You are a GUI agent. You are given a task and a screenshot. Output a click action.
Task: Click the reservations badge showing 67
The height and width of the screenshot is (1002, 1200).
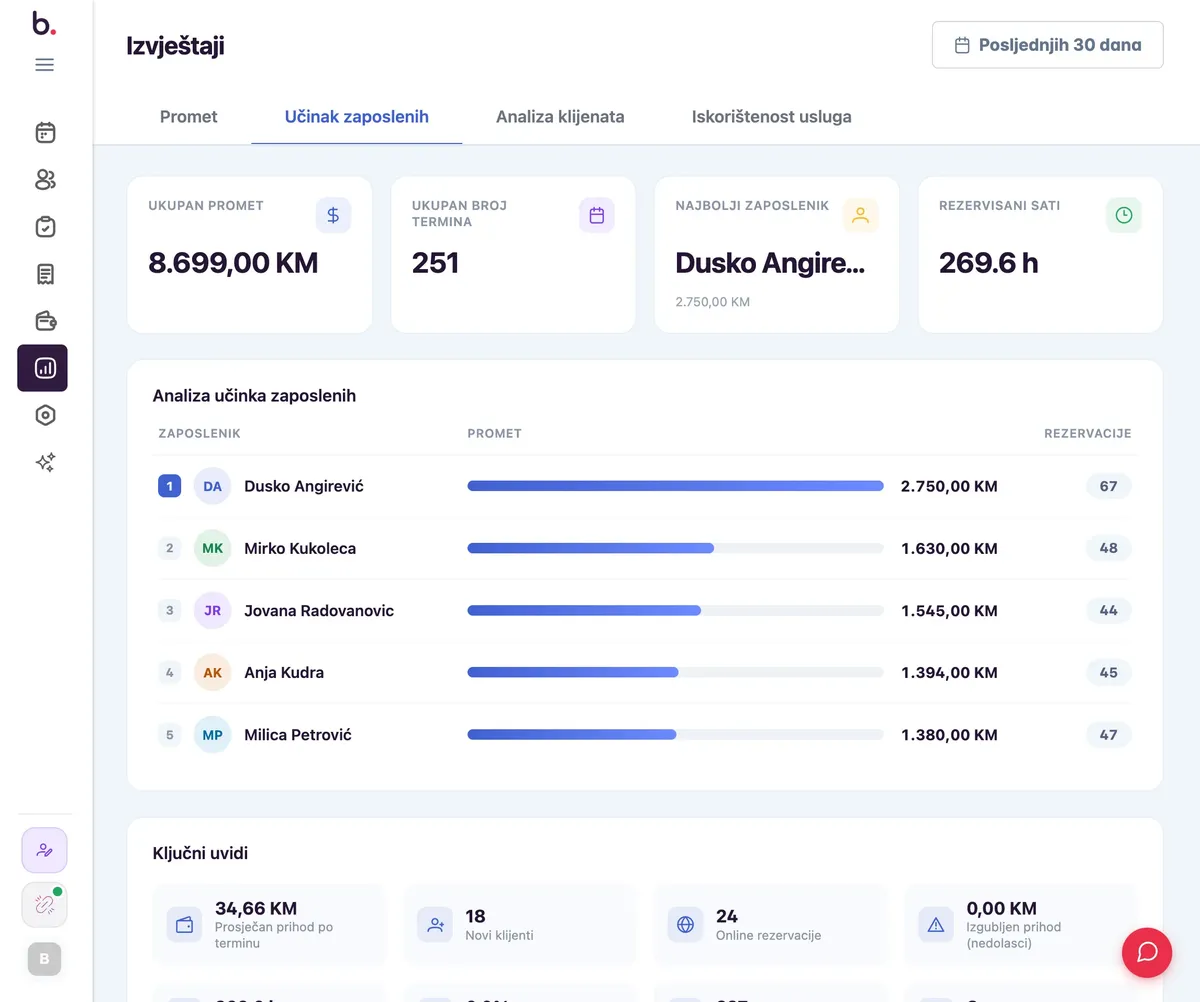point(1108,486)
